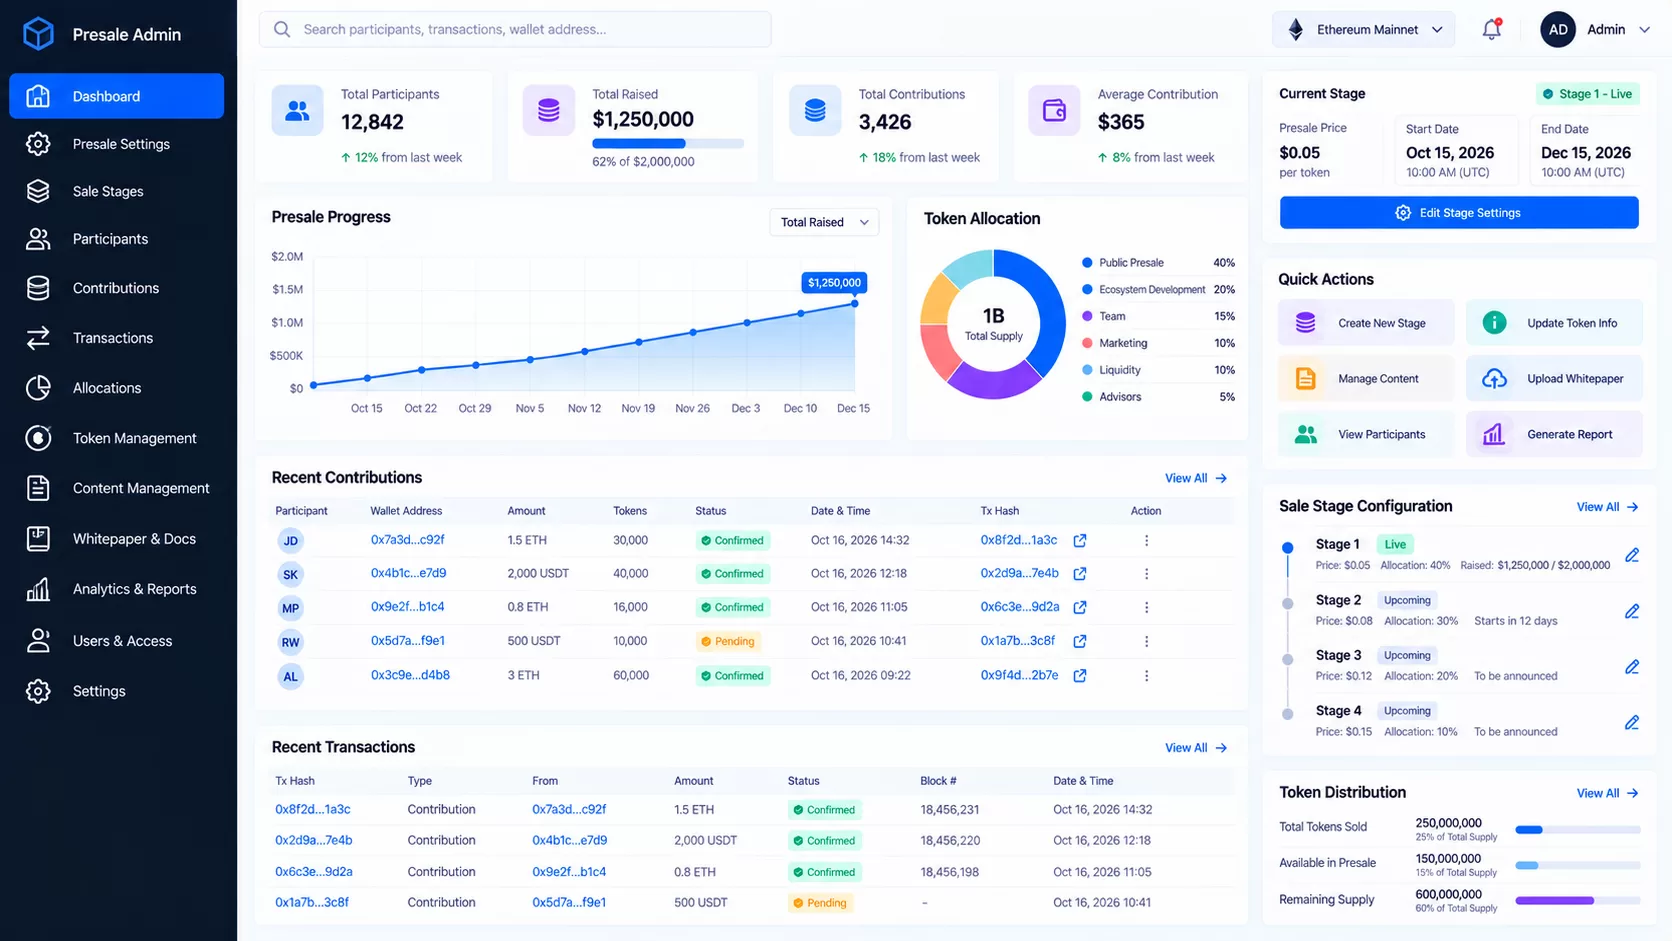Open the Total Raised chart dropdown

824,222
